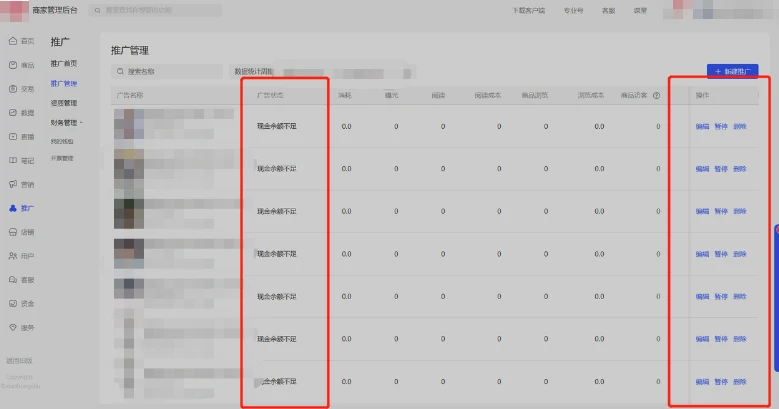The image size is (779, 409).
Task: Open the 资金 funds sidebar icon
Action: [x=13, y=304]
